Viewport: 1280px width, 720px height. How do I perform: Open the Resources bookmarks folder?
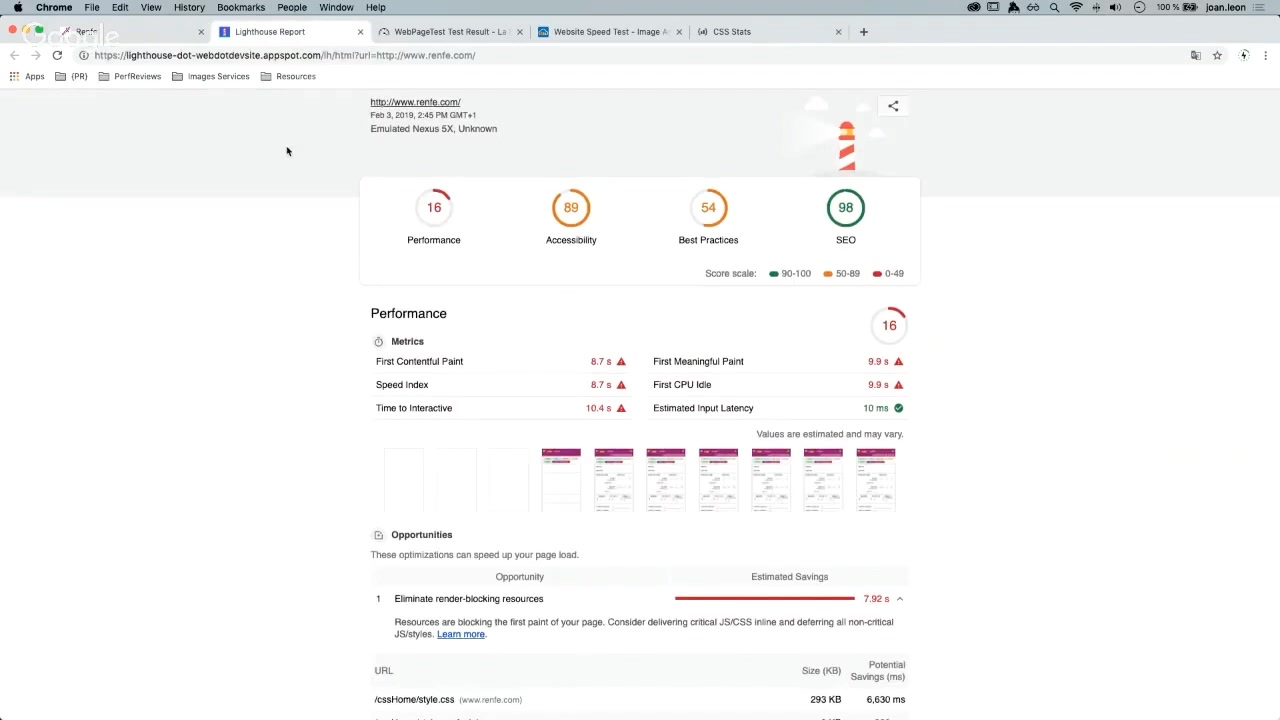point(288,76)
